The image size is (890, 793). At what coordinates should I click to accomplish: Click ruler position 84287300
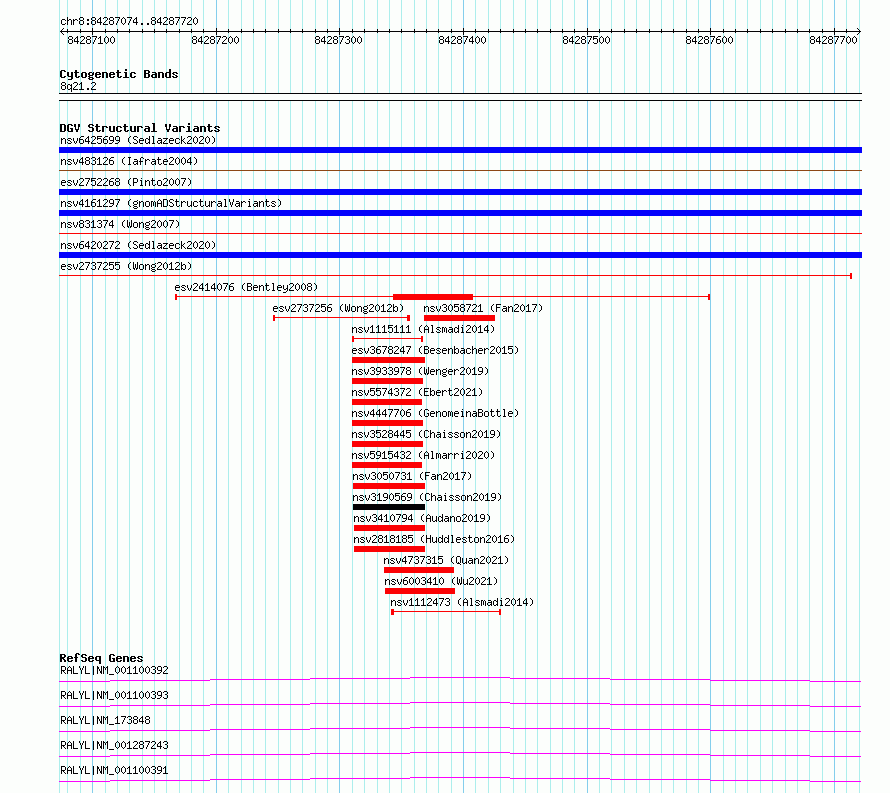click(x=338, y=40)
